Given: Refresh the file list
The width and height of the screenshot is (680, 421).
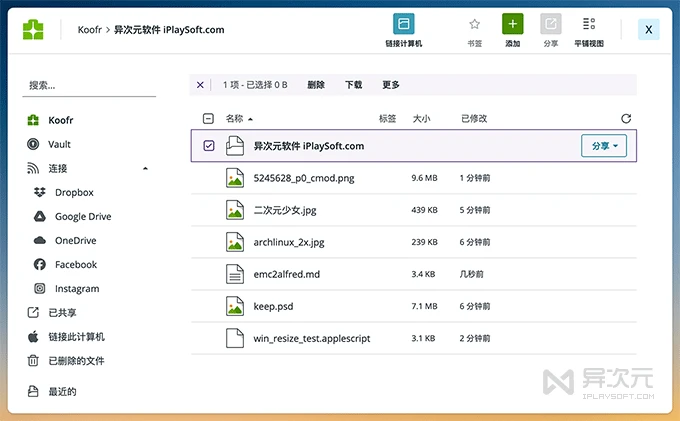Looking at the screenshot, I should point(626,118).
